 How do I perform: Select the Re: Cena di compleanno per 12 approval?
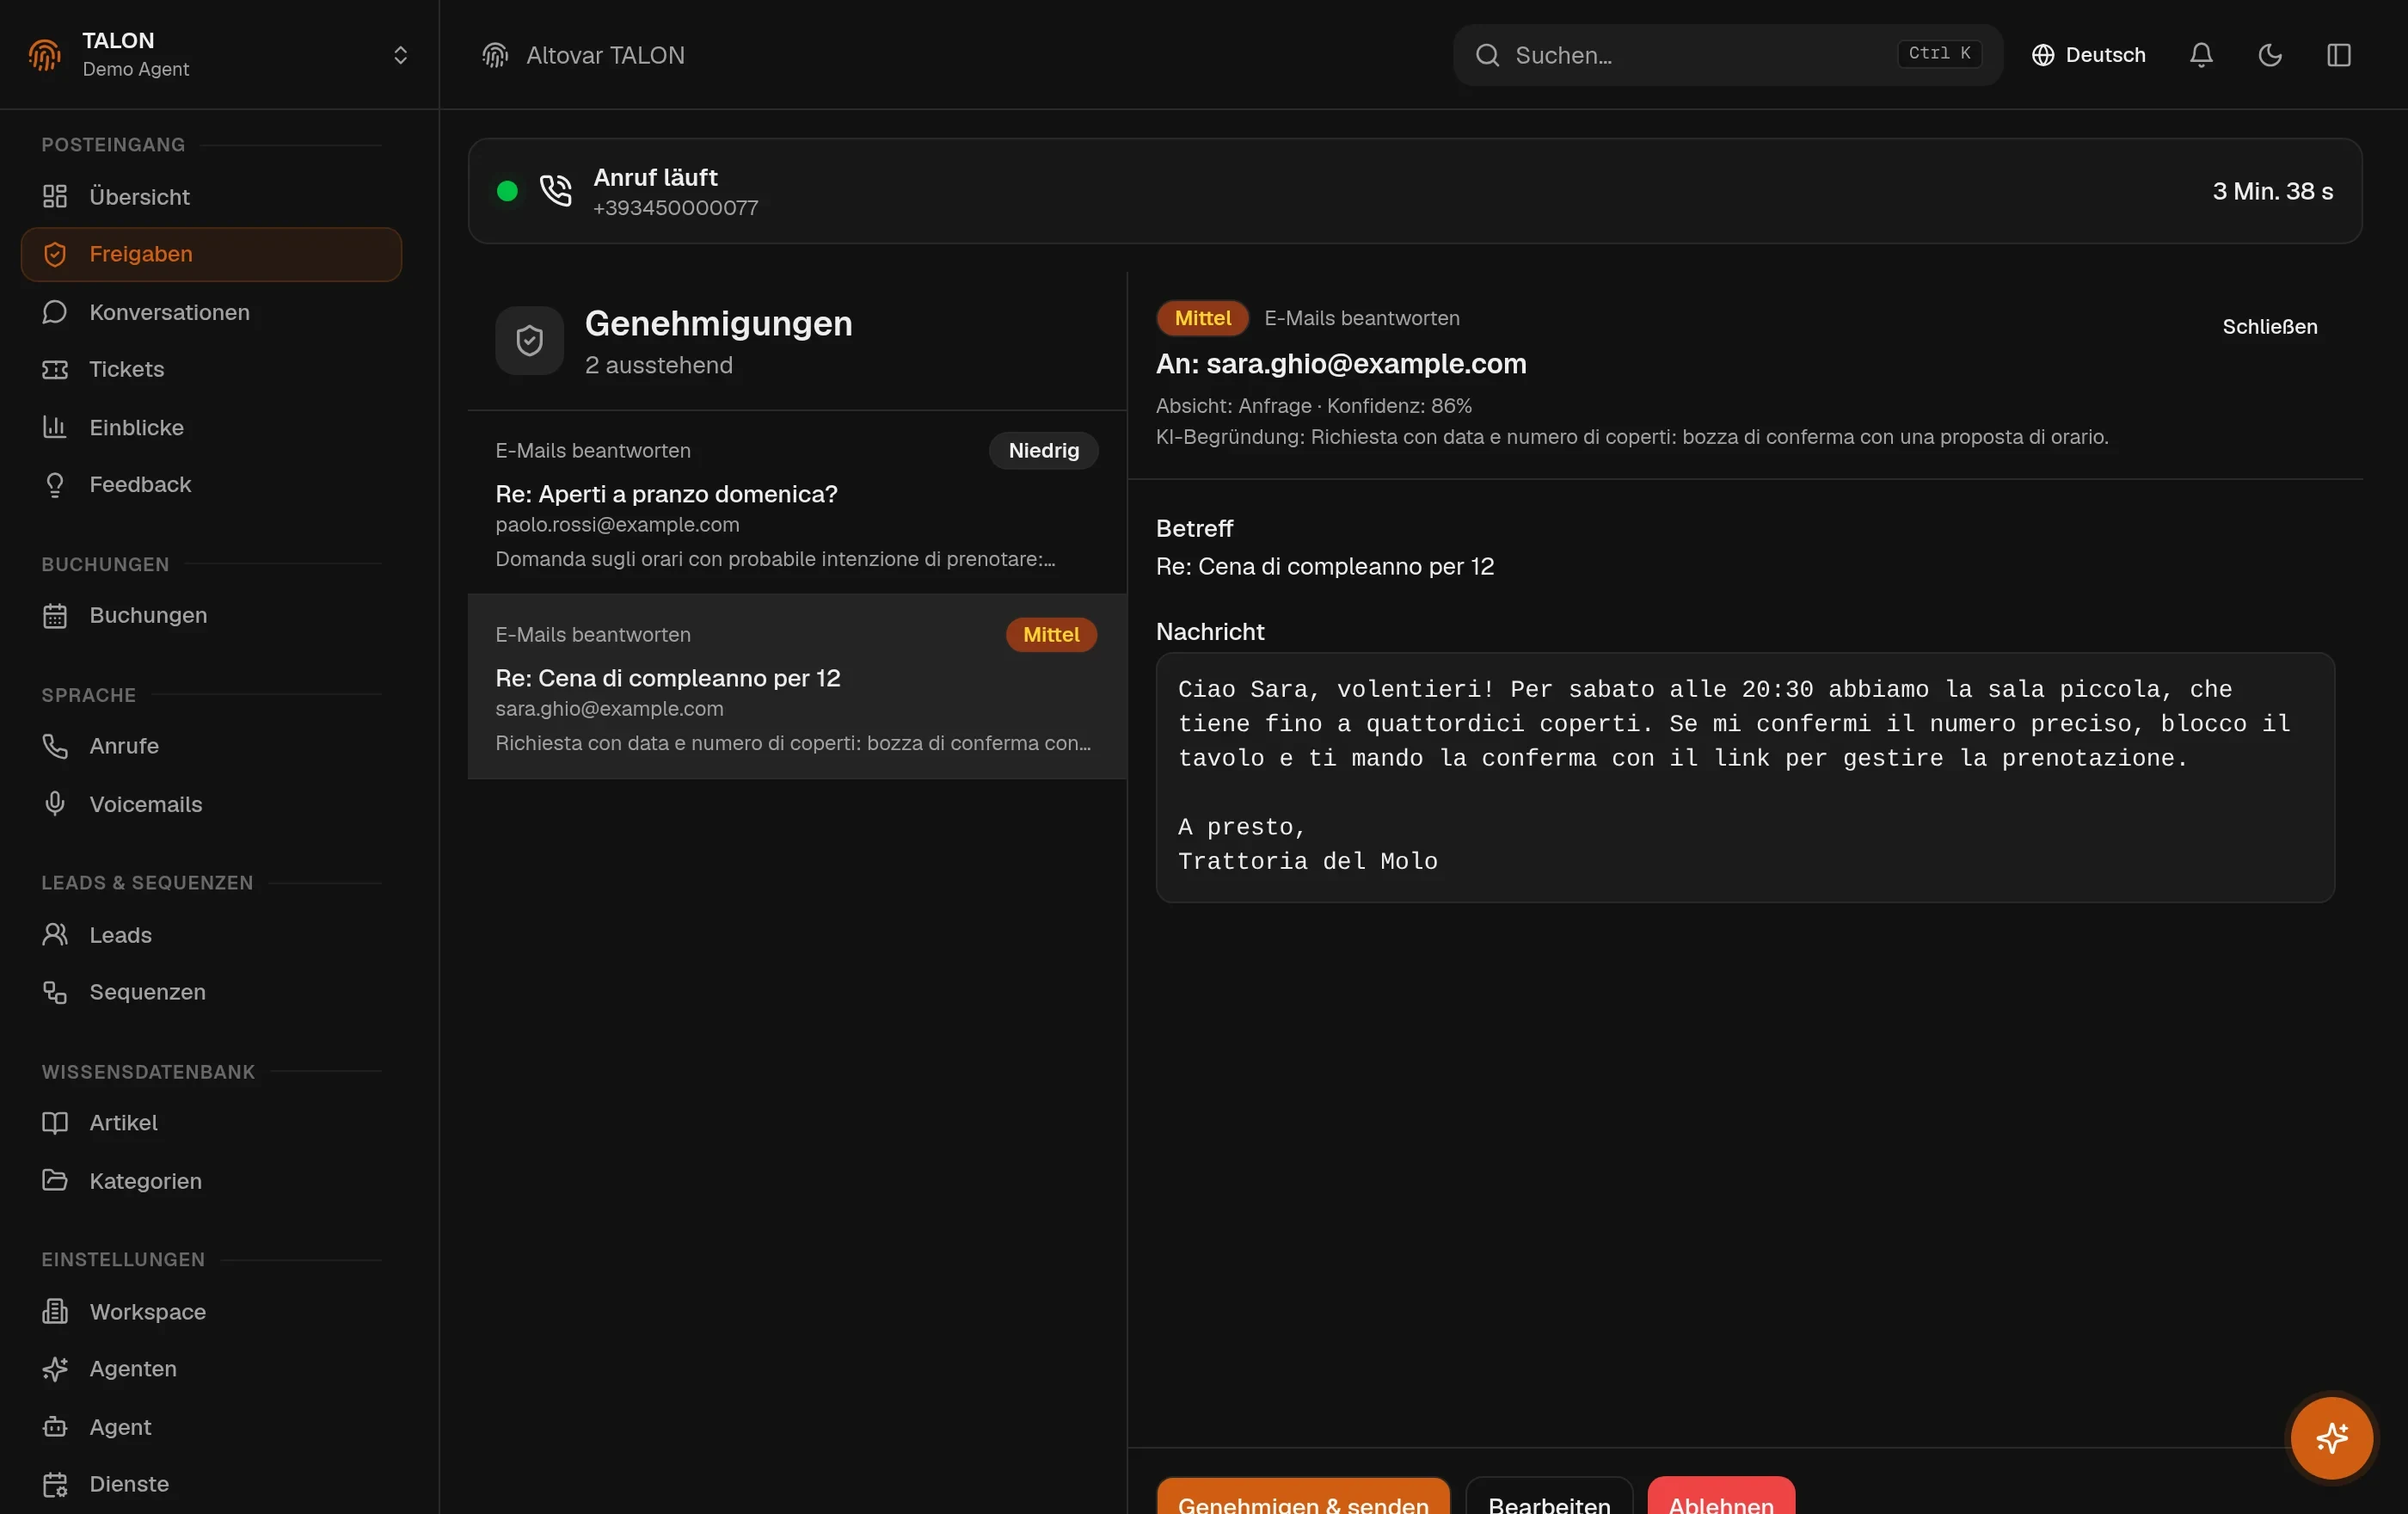(797, 686)
